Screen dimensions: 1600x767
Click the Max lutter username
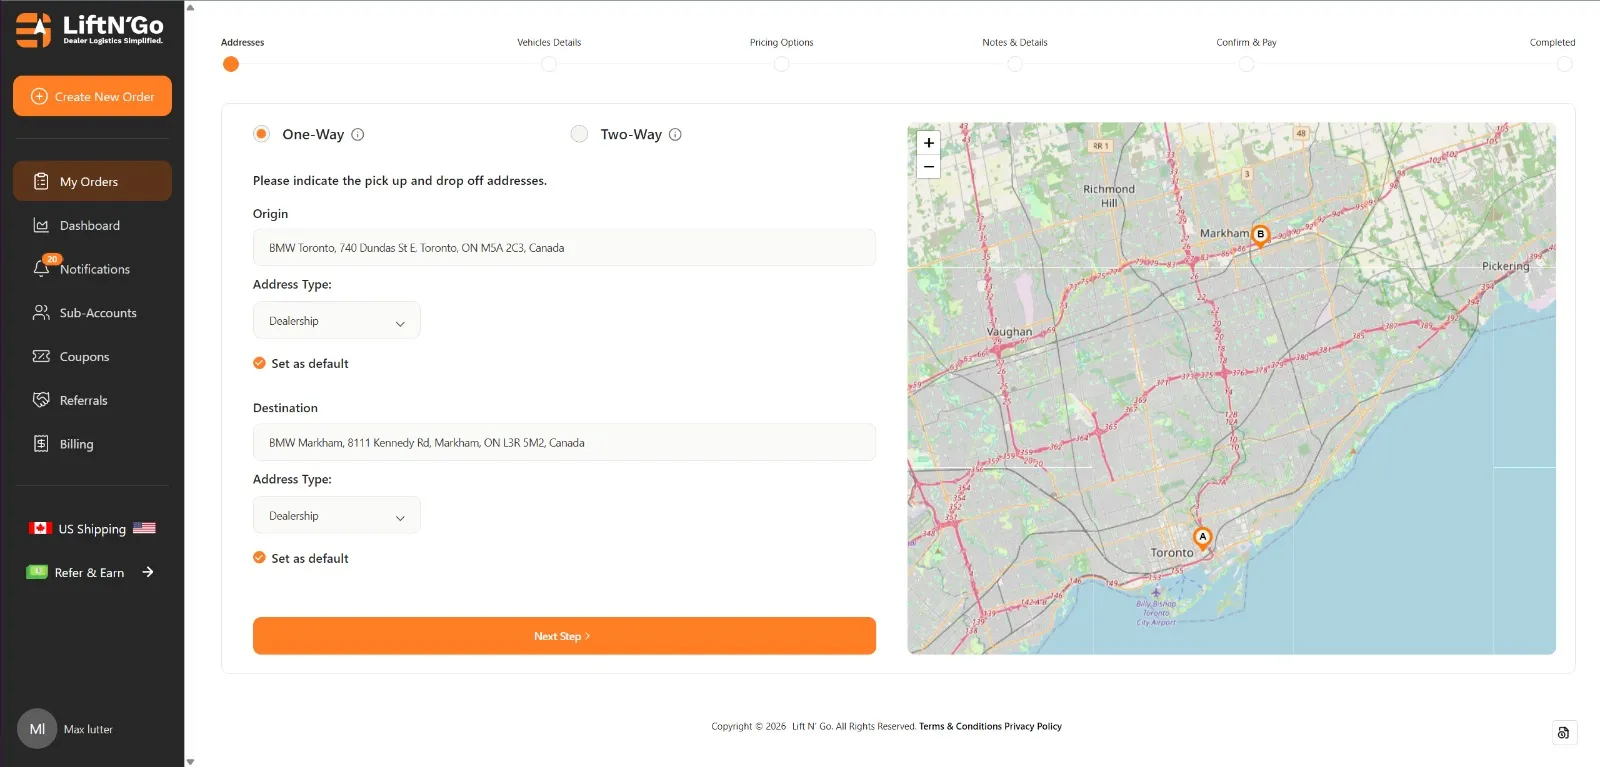click(88, 730)
